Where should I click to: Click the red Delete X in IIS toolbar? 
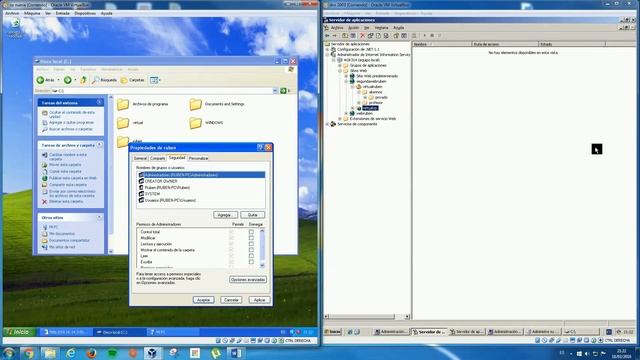tap(362, 36)
